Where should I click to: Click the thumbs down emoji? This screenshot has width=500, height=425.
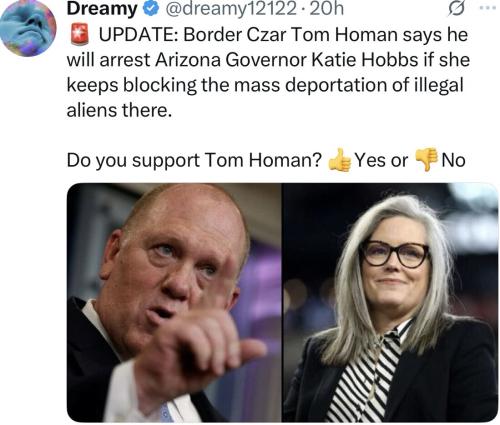[x=426, y=159]
